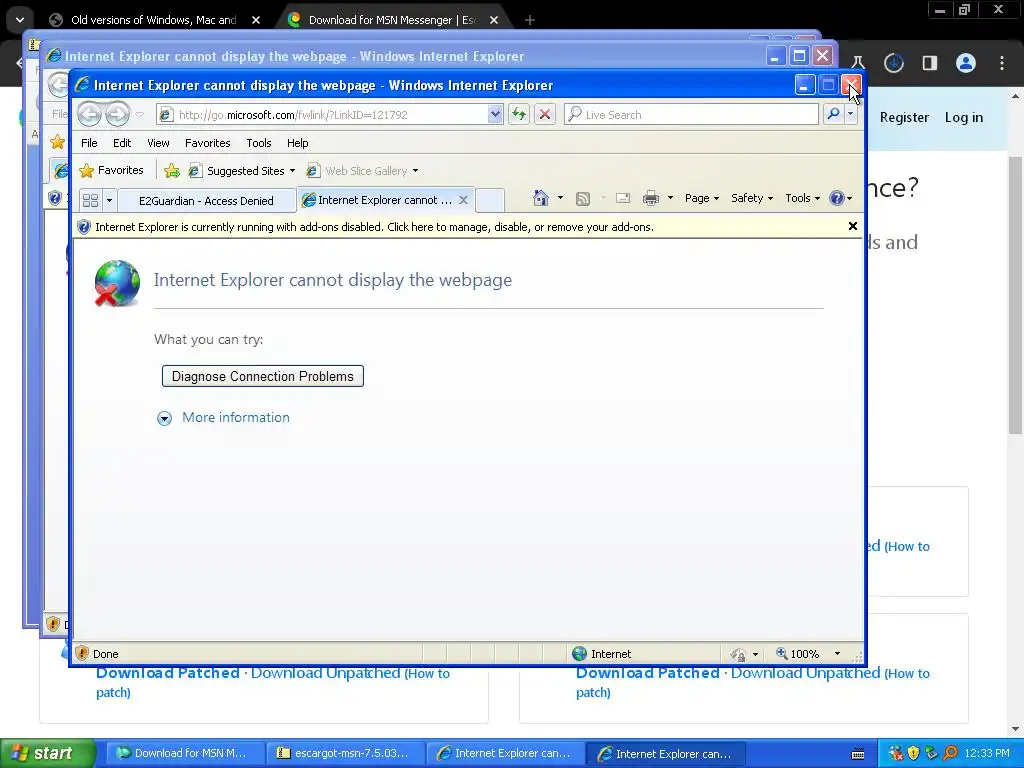Click the Safely Remove Hardware tray icon
The width and height of the screenshot is (1024, 768).
[x=931, y=753]
